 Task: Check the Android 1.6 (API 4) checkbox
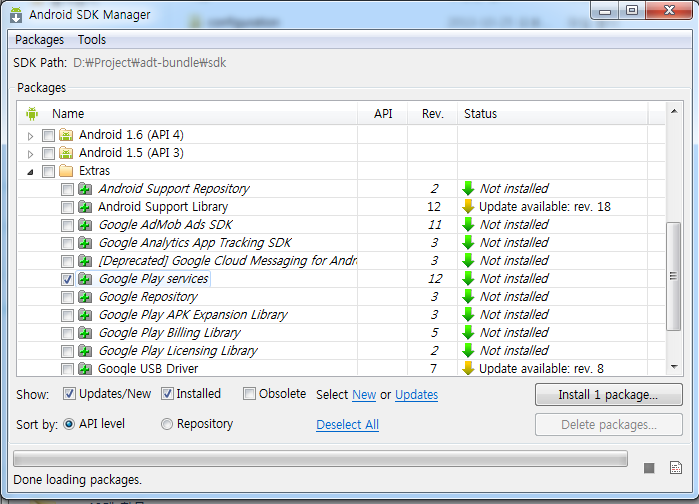(x=48, y=135)
